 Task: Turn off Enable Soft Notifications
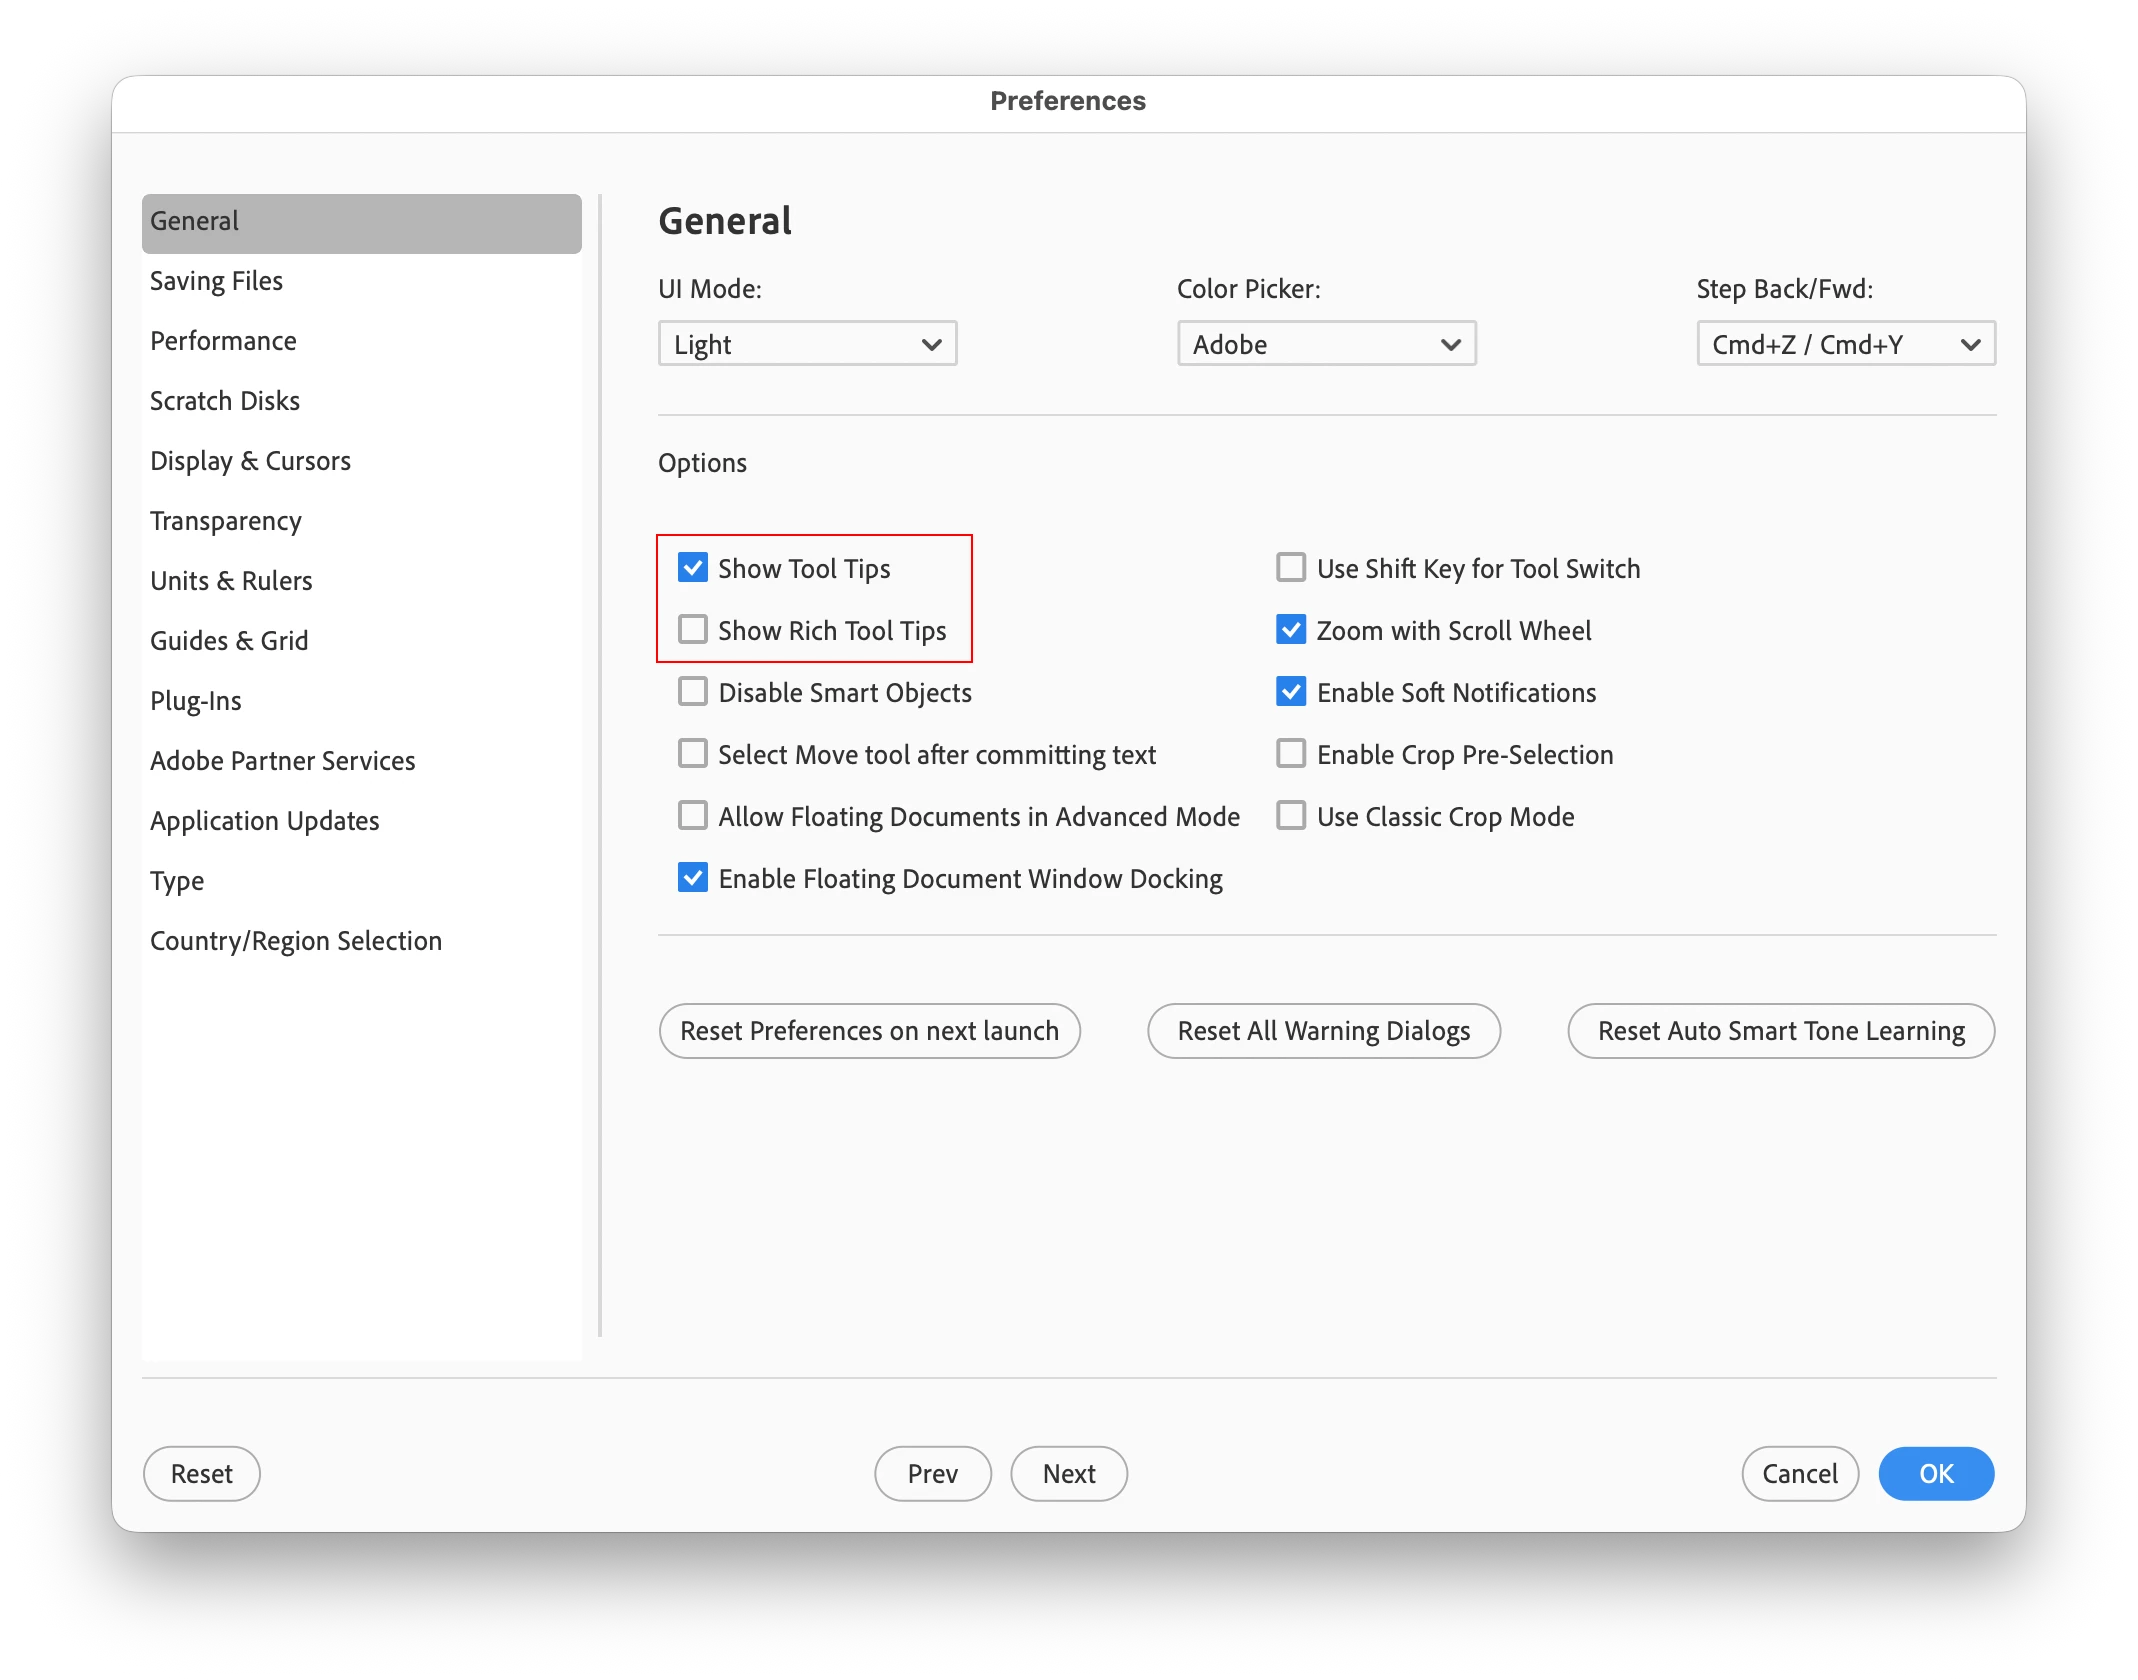(1291, 692)
